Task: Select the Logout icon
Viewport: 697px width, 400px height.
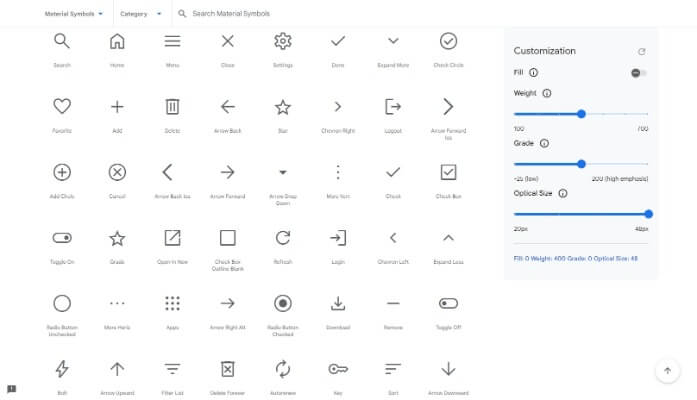Action: [393, 106]
